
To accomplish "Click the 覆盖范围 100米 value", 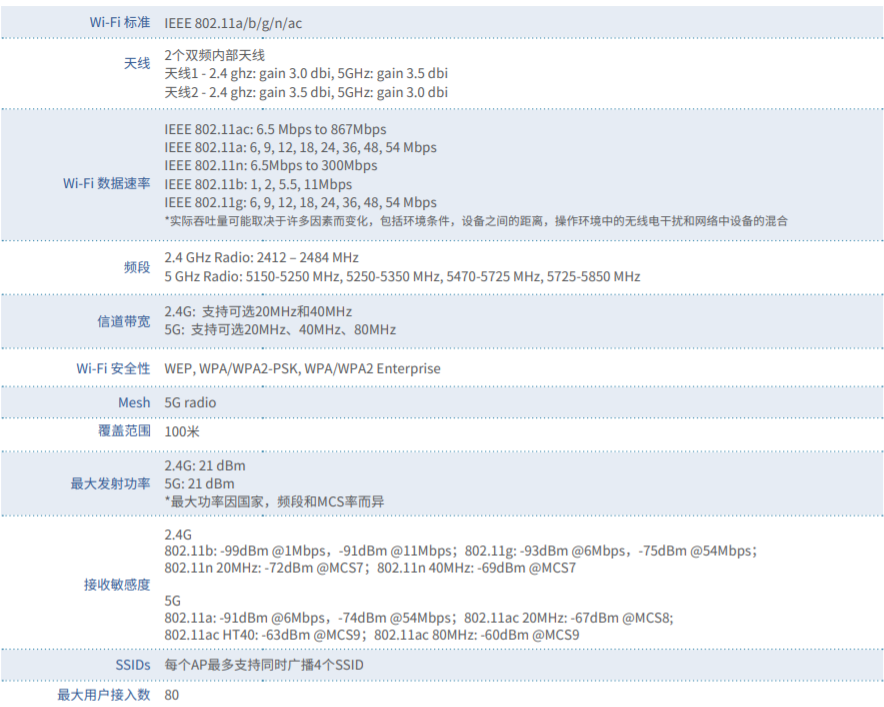I will pos(182,430).
